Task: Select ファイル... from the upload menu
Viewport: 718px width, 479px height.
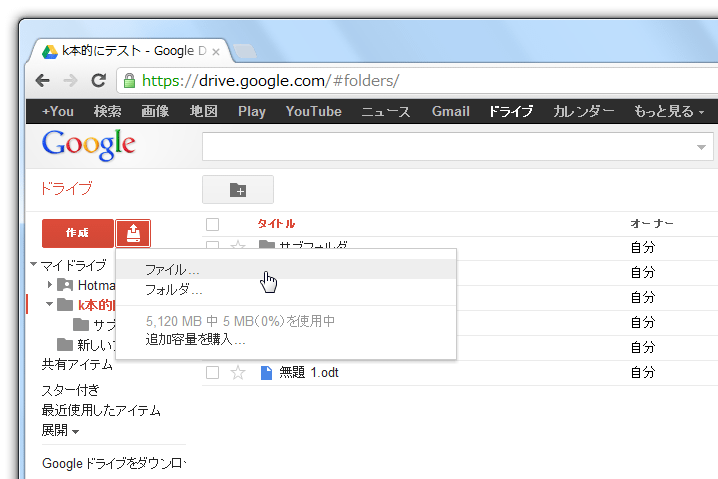Action: pyautogui.click(x=286, y=269)
